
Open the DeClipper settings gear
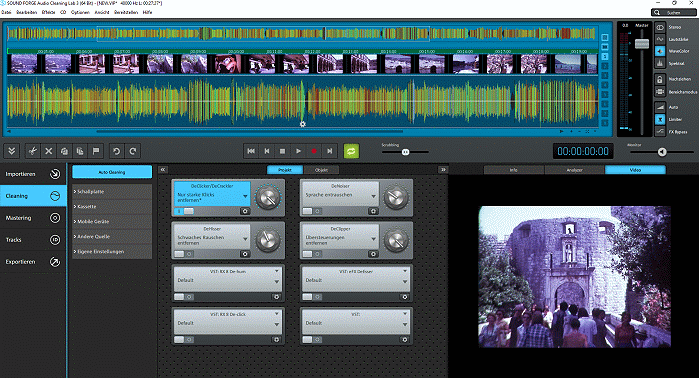(x=373, y=254)
